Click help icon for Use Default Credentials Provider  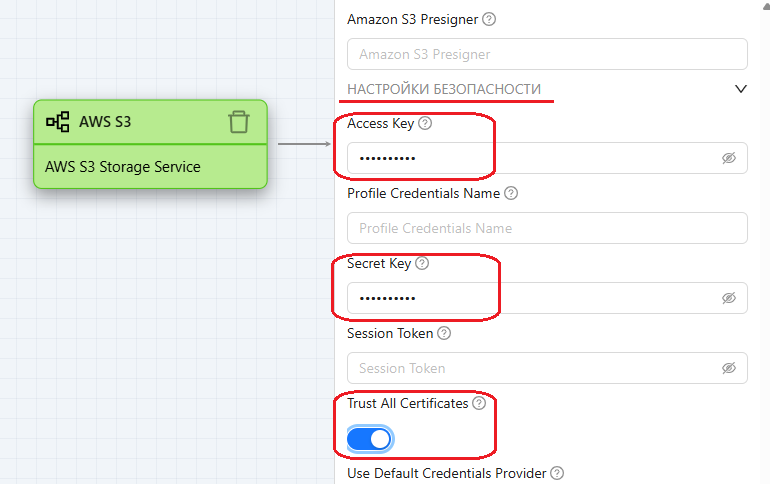[557, 473]
